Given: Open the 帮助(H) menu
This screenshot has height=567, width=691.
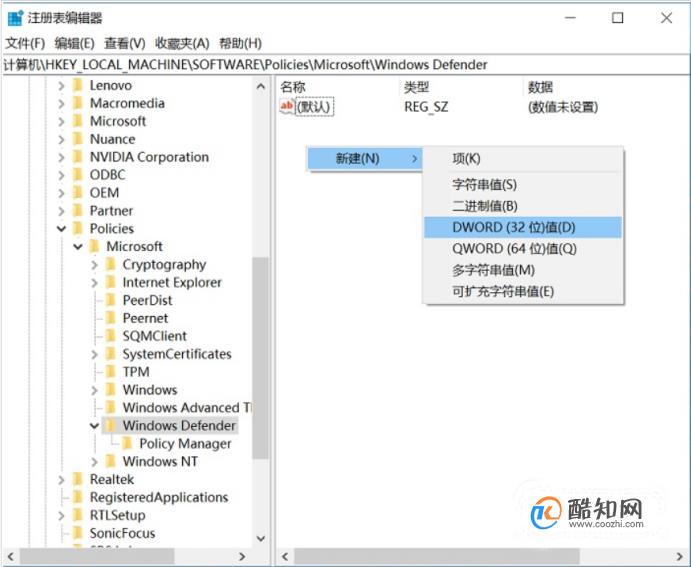Looking at the screenshot, I should click(241, 43).
